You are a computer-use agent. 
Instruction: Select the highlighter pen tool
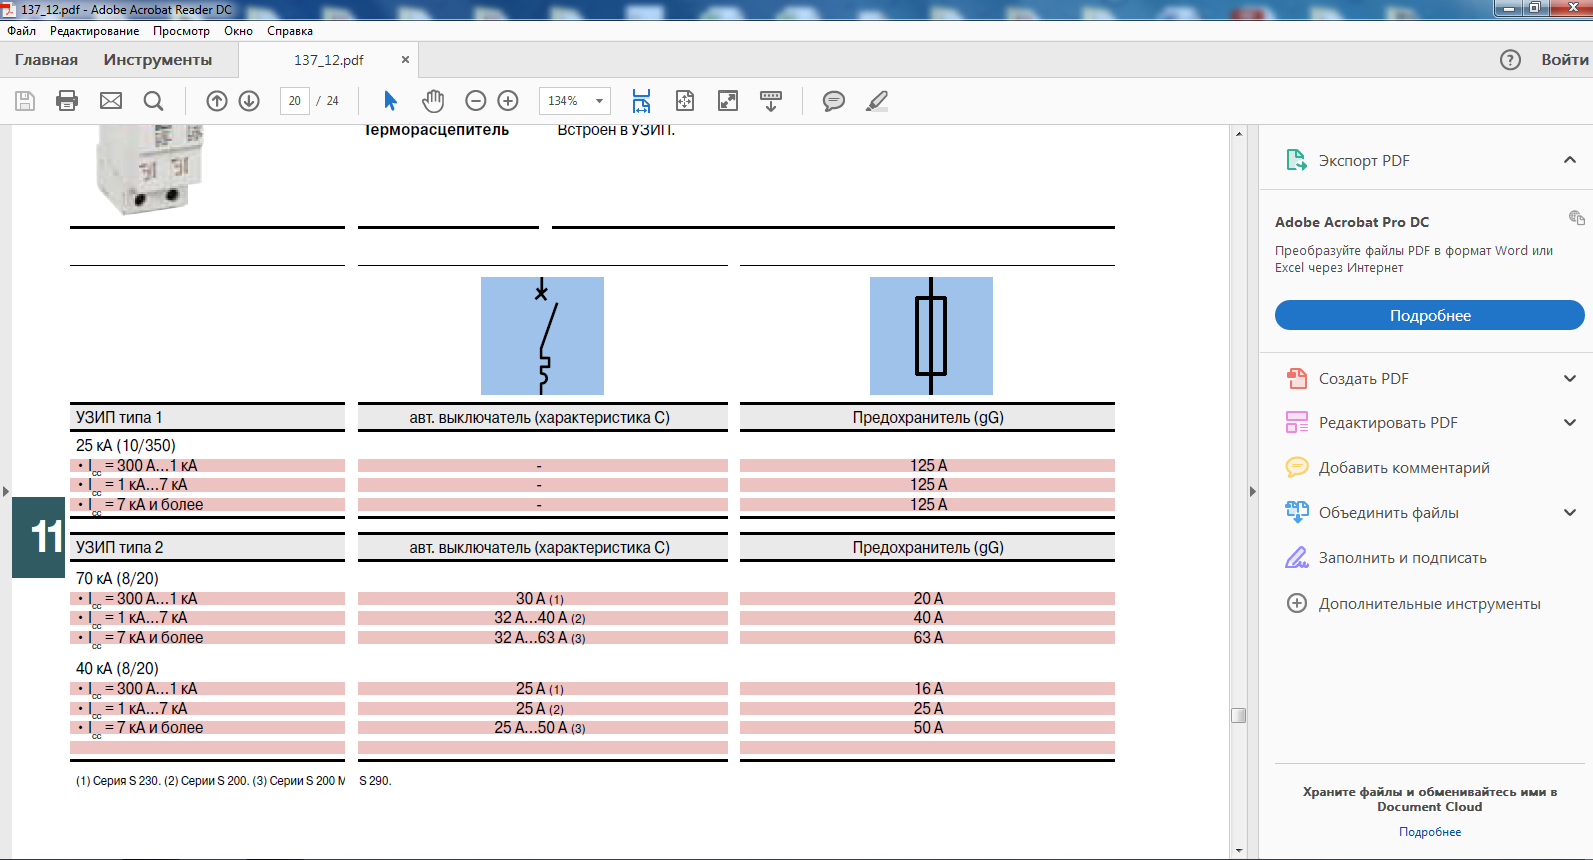tap(877, 101)
